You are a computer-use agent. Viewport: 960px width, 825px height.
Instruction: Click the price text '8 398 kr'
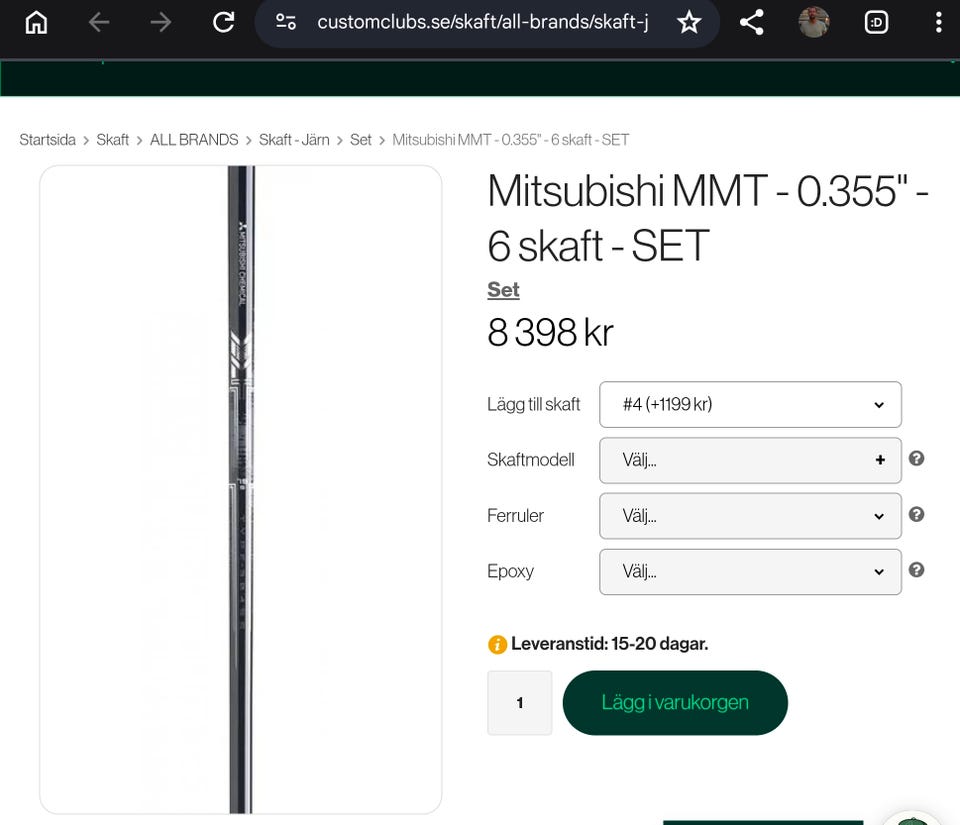pyautogui.click(x=550, y=333)
